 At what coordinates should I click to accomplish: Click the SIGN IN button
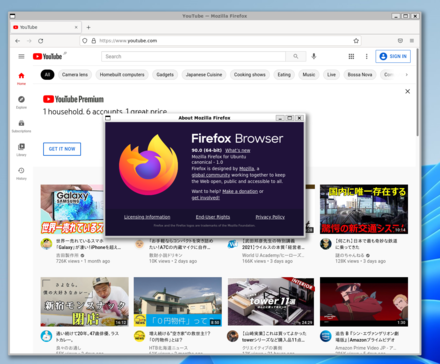coord(393,56)
